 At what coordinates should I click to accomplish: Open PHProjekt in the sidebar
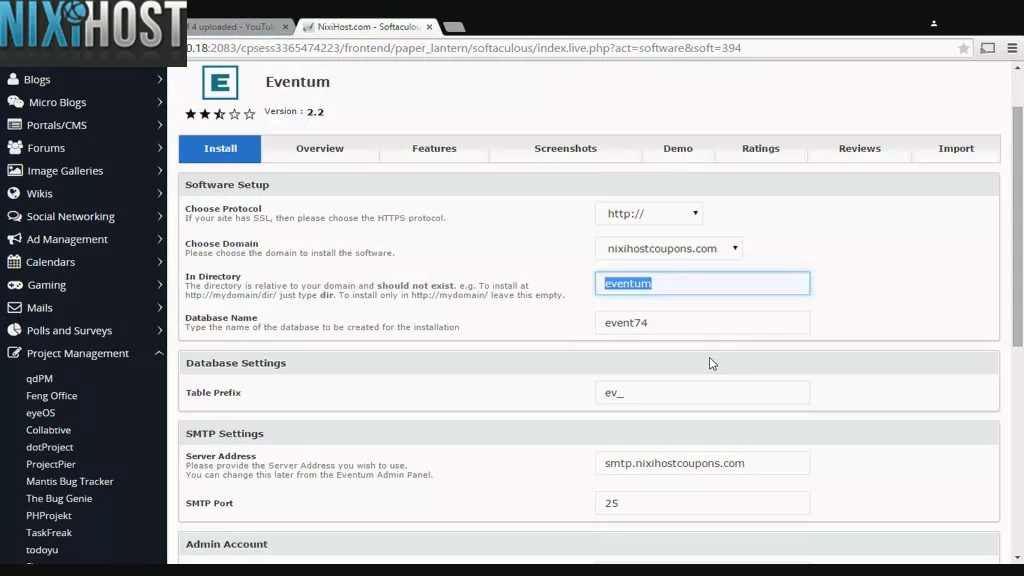pyautogui.click(x=49, y=515)
